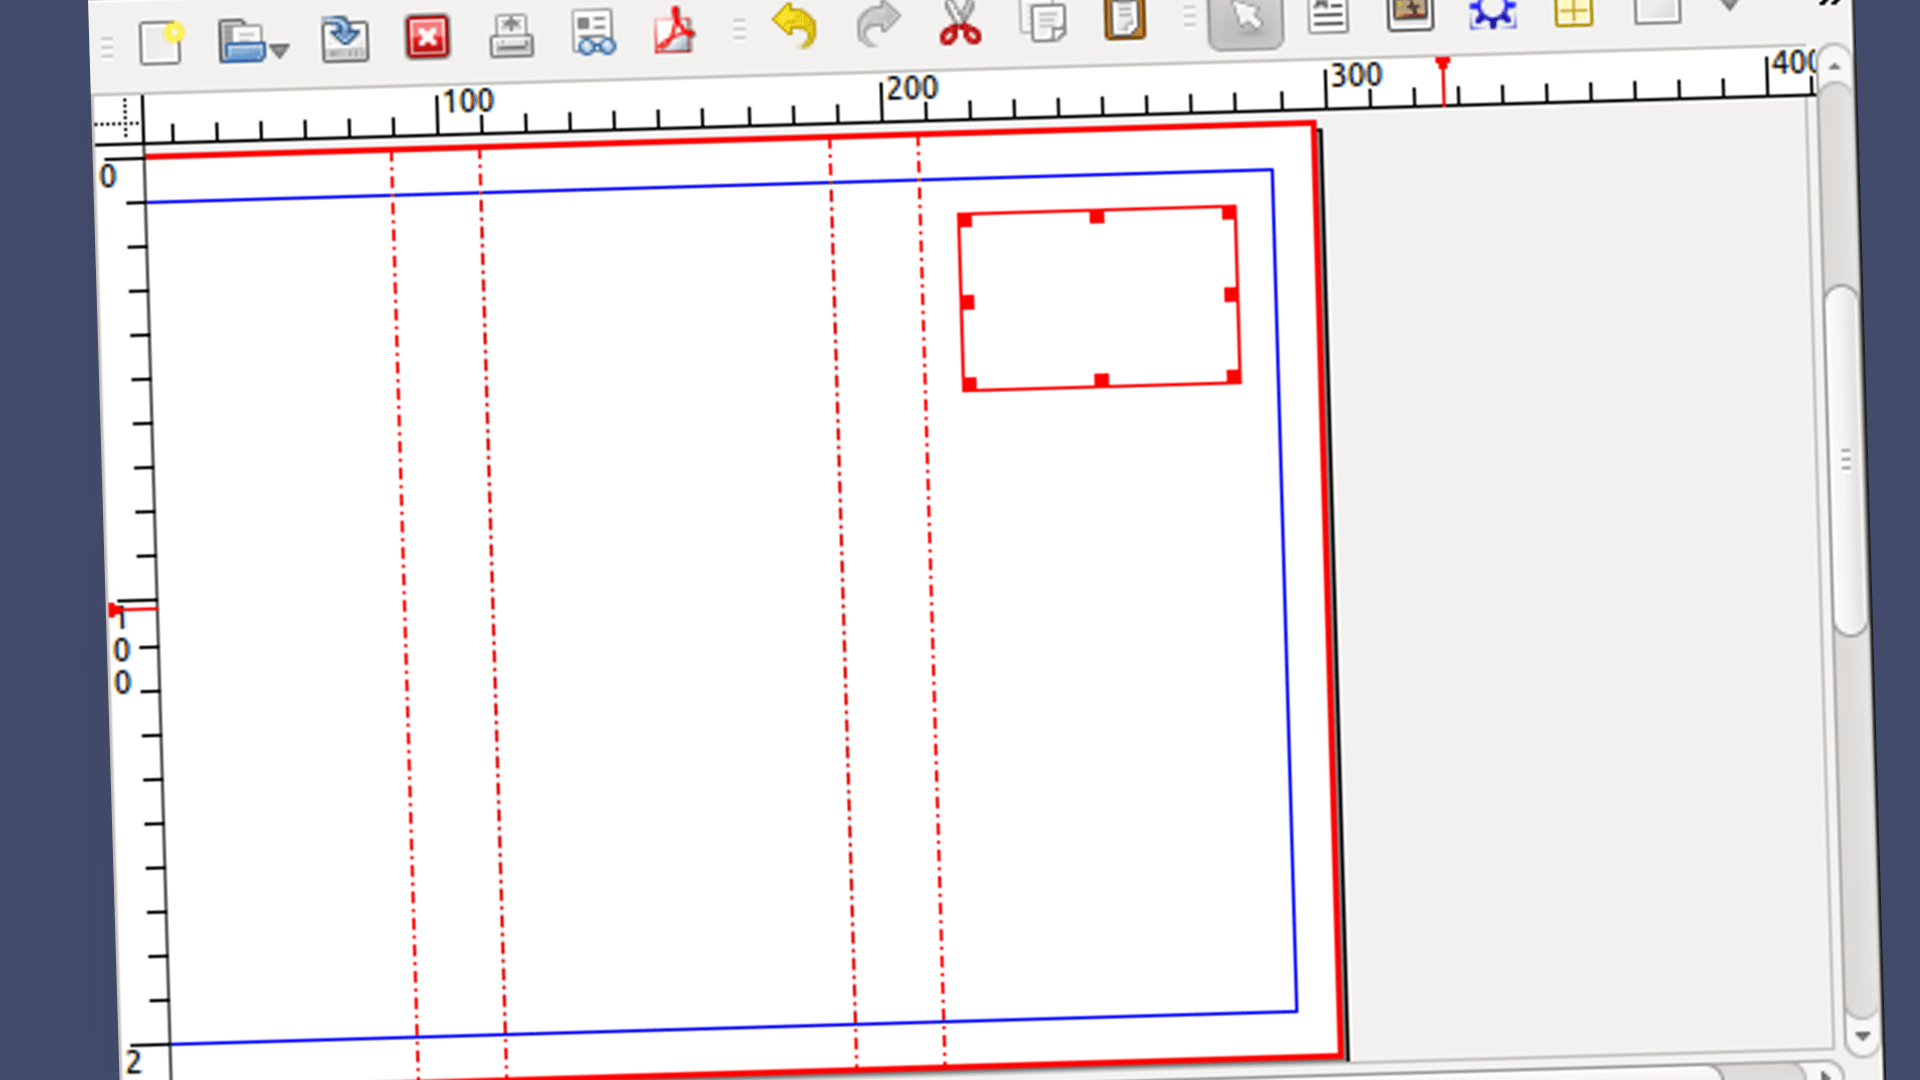Toggle the Insert Text Frame tool

pyautogui.click(x=1328, y=14)
